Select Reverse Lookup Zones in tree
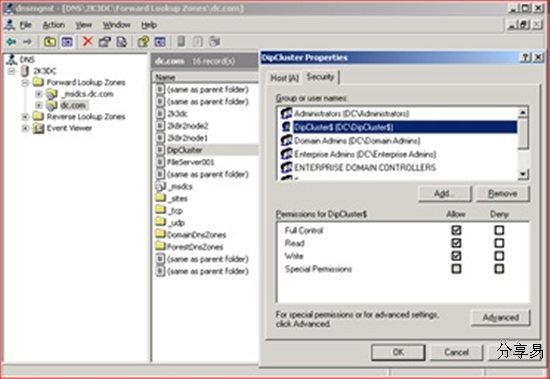The width and height of the screenshot is (550, 379). click(86, 117)
